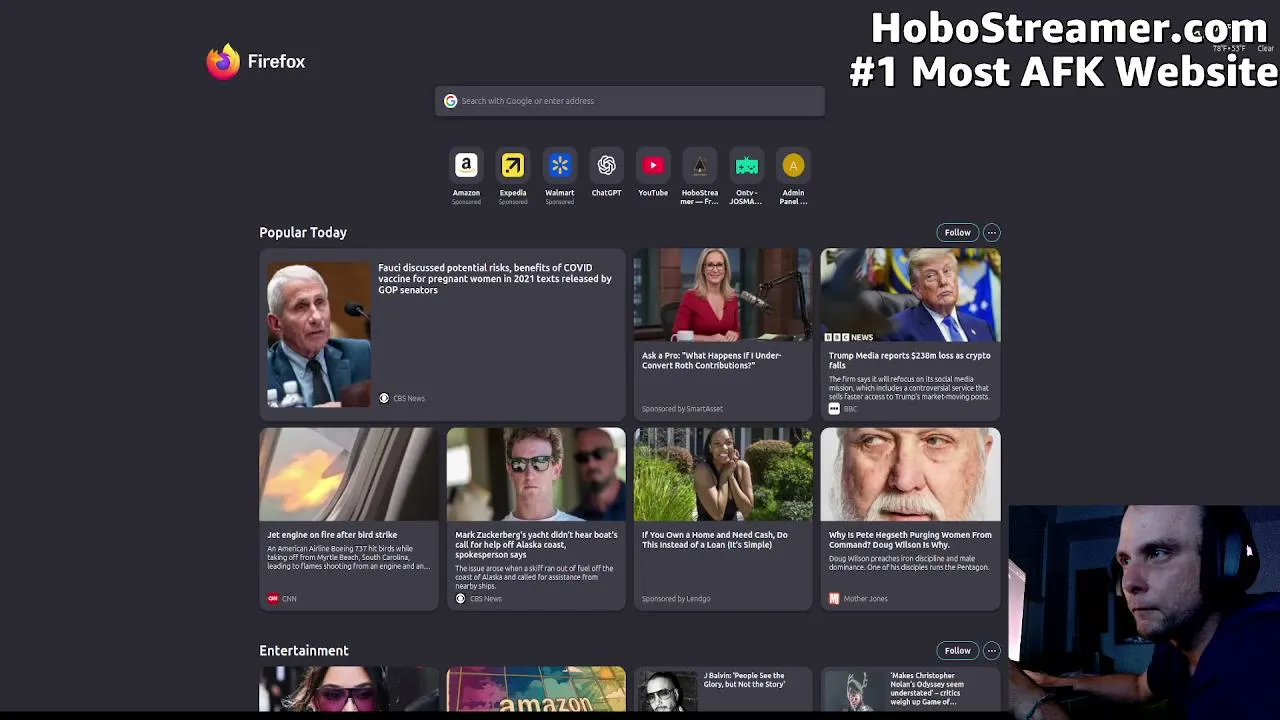Screen dimensions: 1280x720
Task: Click the Sponsored by Lendgo label
Action: 676,599
